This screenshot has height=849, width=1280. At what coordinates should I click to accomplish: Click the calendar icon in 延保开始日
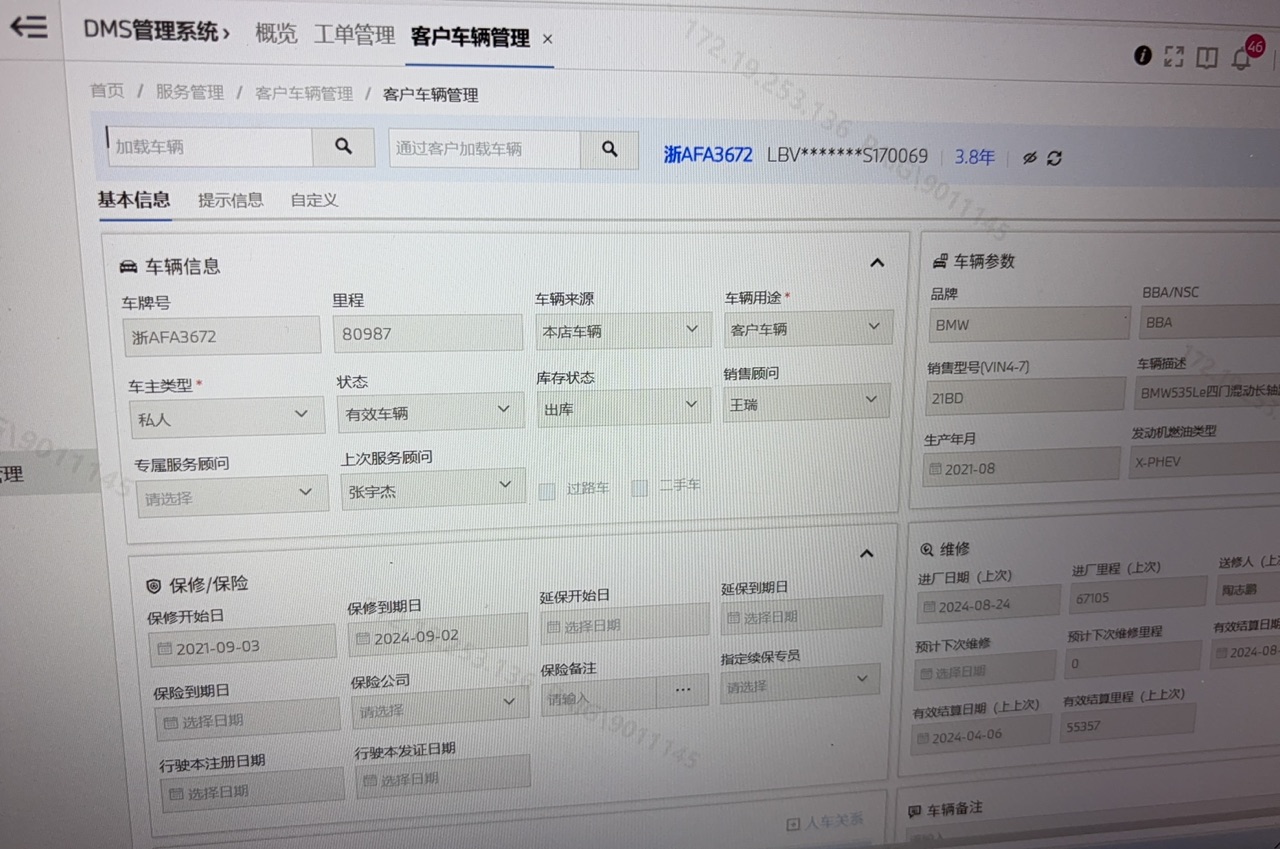(553, 627)
